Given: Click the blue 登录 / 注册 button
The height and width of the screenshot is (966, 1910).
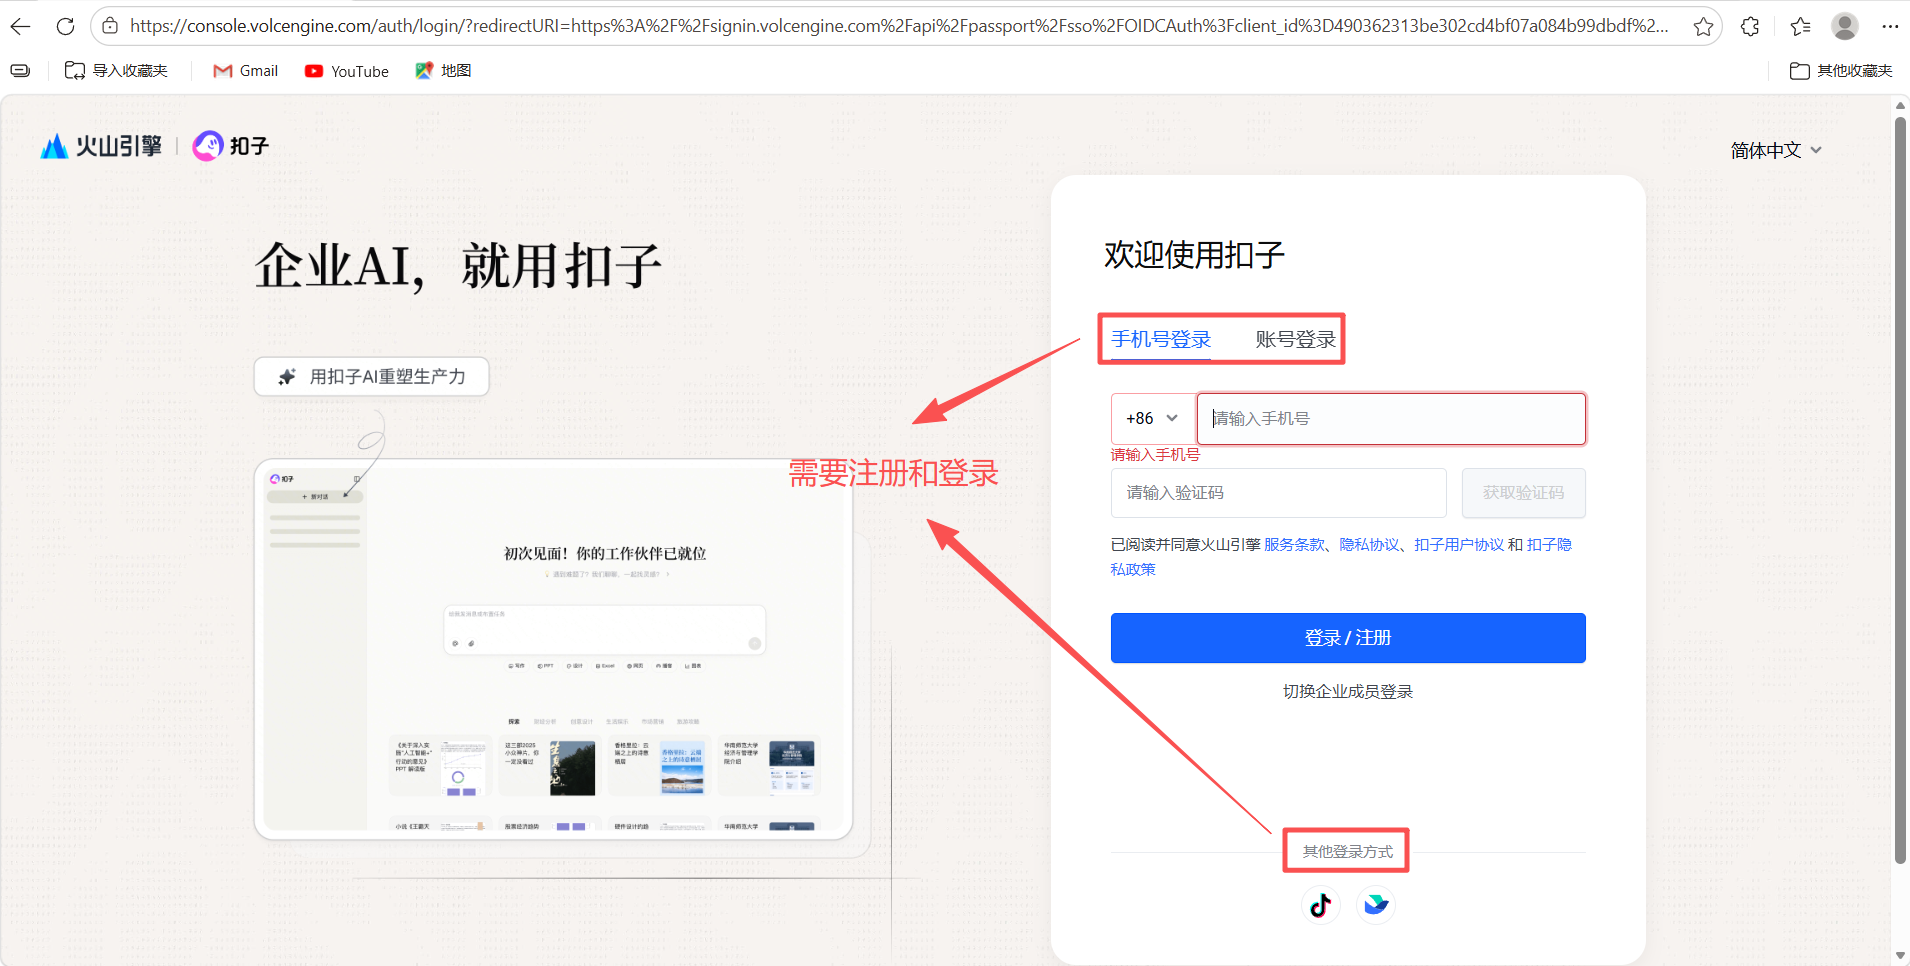Looking at the screenshot, I should pyautogui.click(x=1348, y=638).
